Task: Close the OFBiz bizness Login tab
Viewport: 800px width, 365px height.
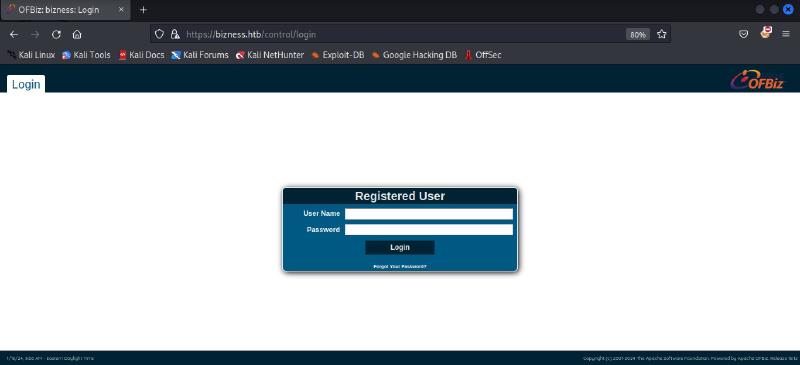Action: pyautogui.click(x=121, y=10)
